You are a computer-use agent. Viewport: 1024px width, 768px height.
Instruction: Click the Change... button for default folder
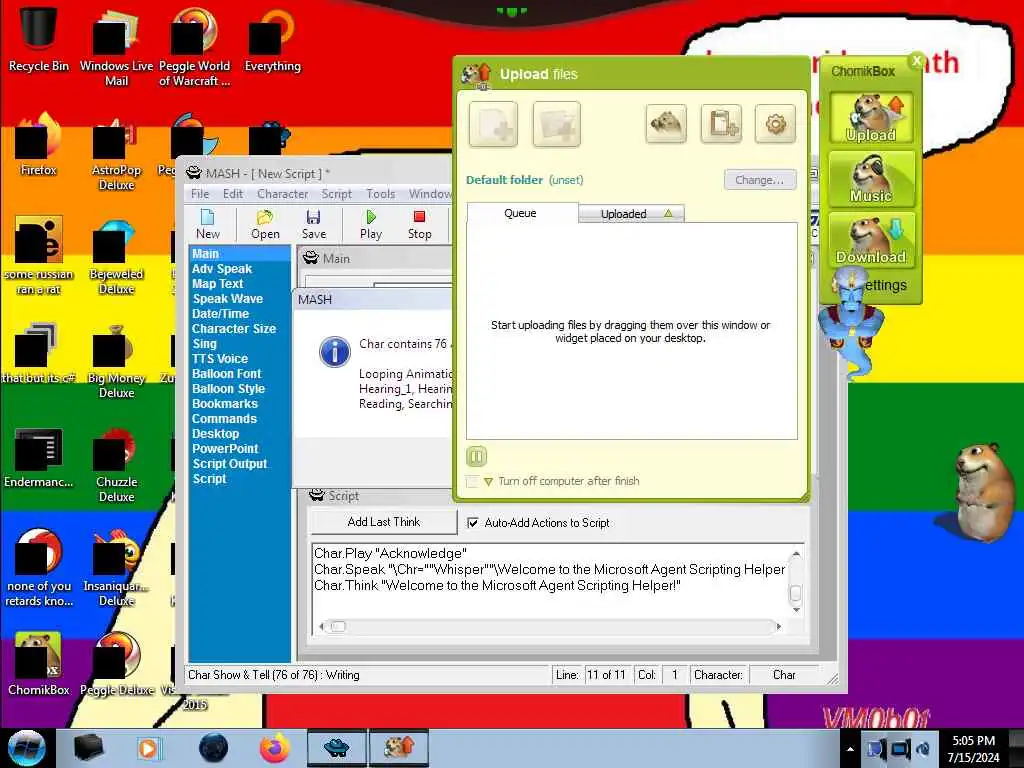760,180
